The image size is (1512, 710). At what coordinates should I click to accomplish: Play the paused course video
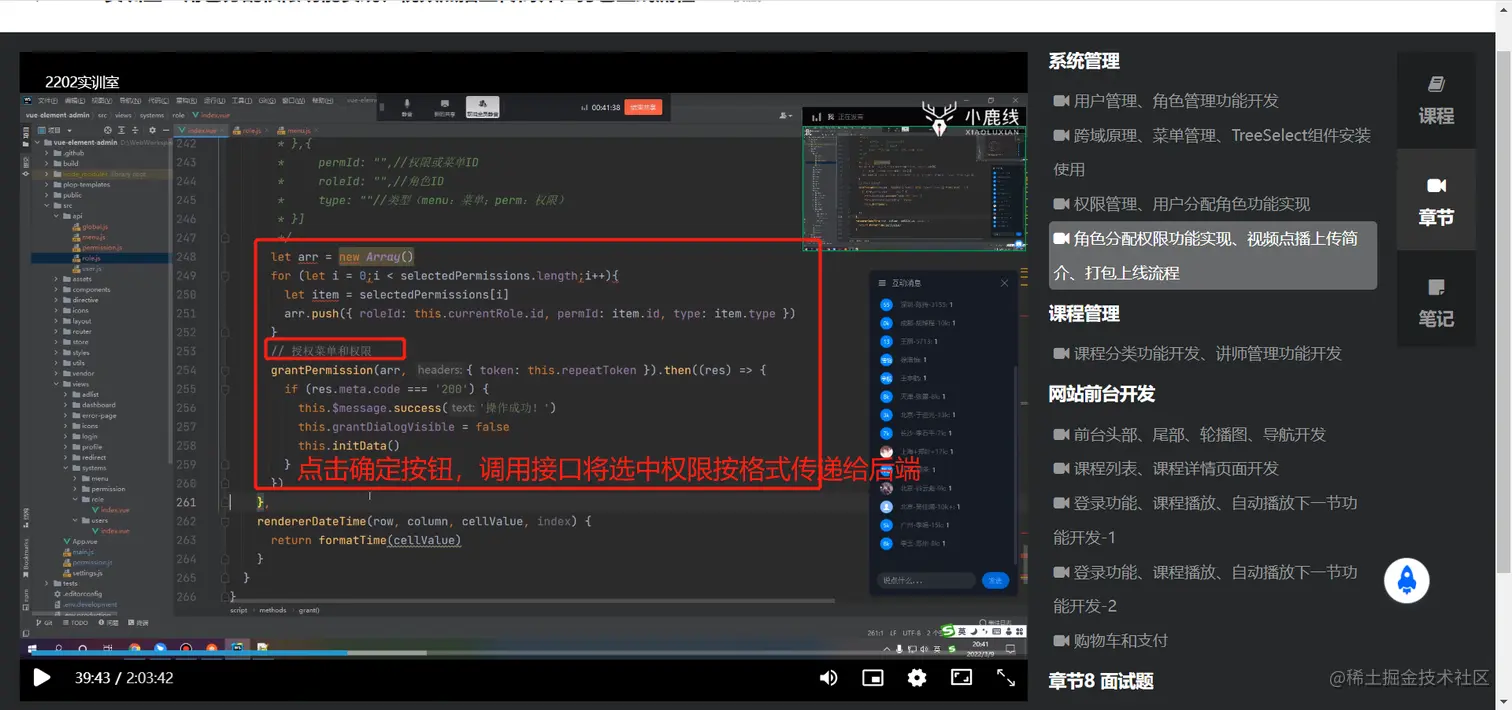pyautogui.click(x=41, y=678)
